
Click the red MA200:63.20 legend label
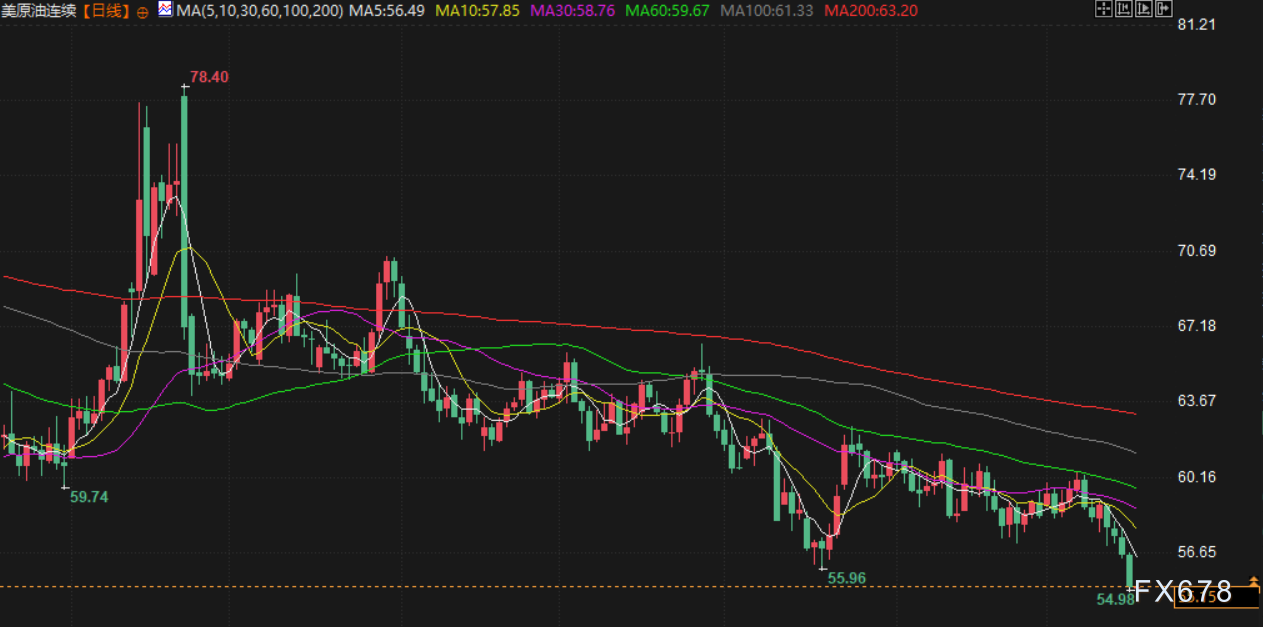(x=869, y=11)
